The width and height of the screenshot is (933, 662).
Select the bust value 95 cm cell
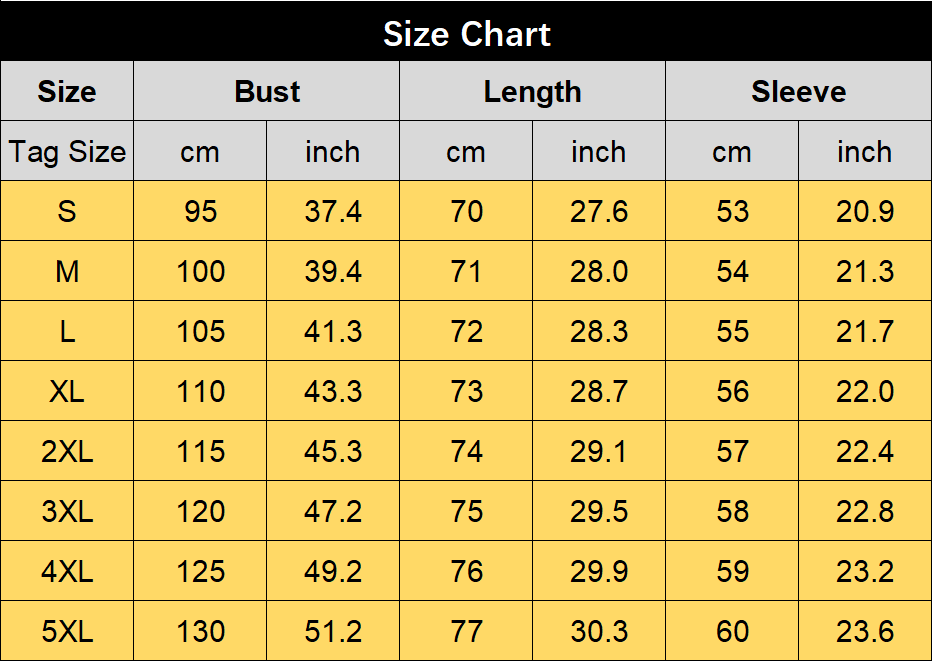pos(201,211)
